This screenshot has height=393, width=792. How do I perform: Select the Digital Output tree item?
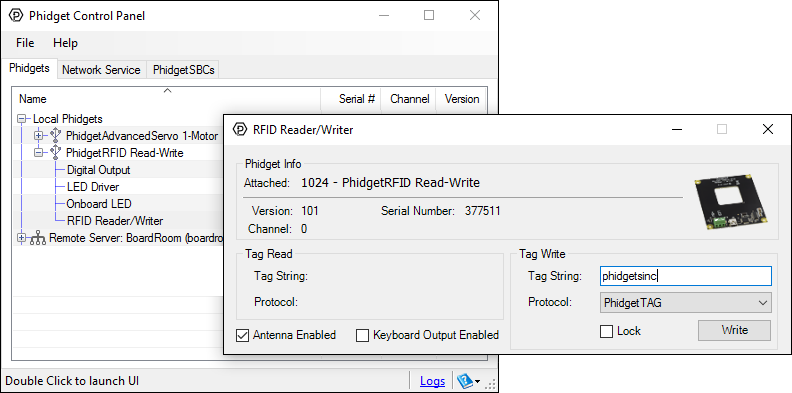(98, 170)
